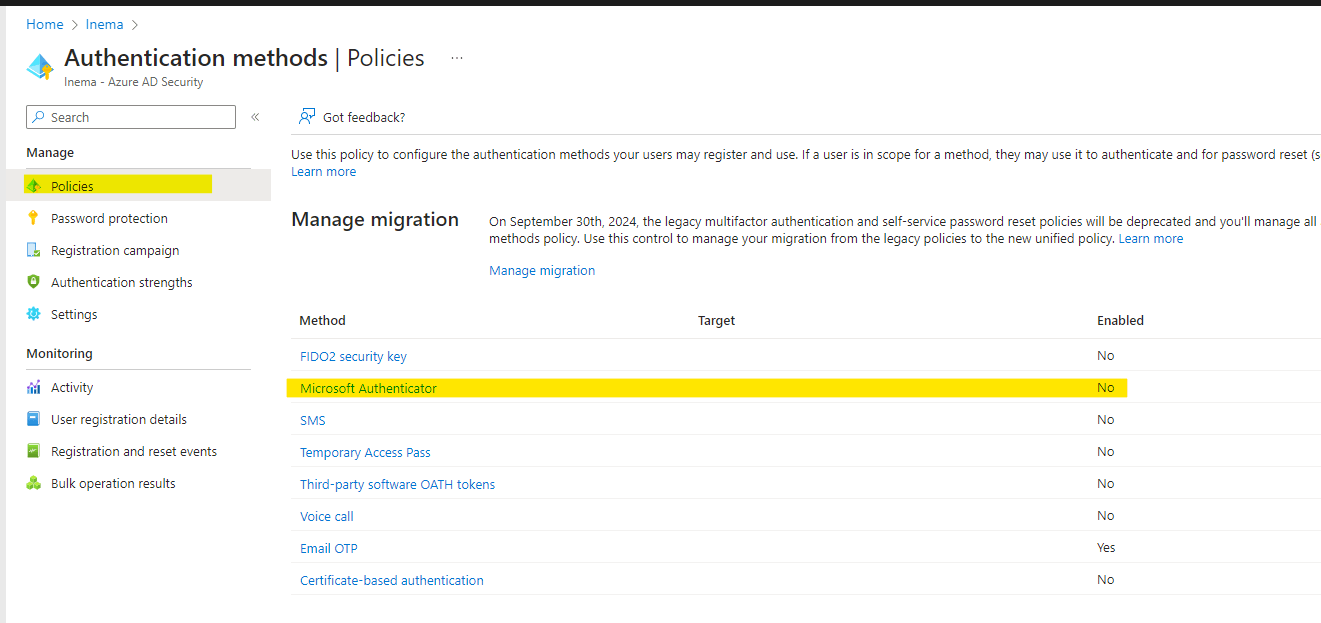Viewport: 1321px width, 623px height.
Task: Click the Authentication strengths shield icon
Action: click(33, 282)
